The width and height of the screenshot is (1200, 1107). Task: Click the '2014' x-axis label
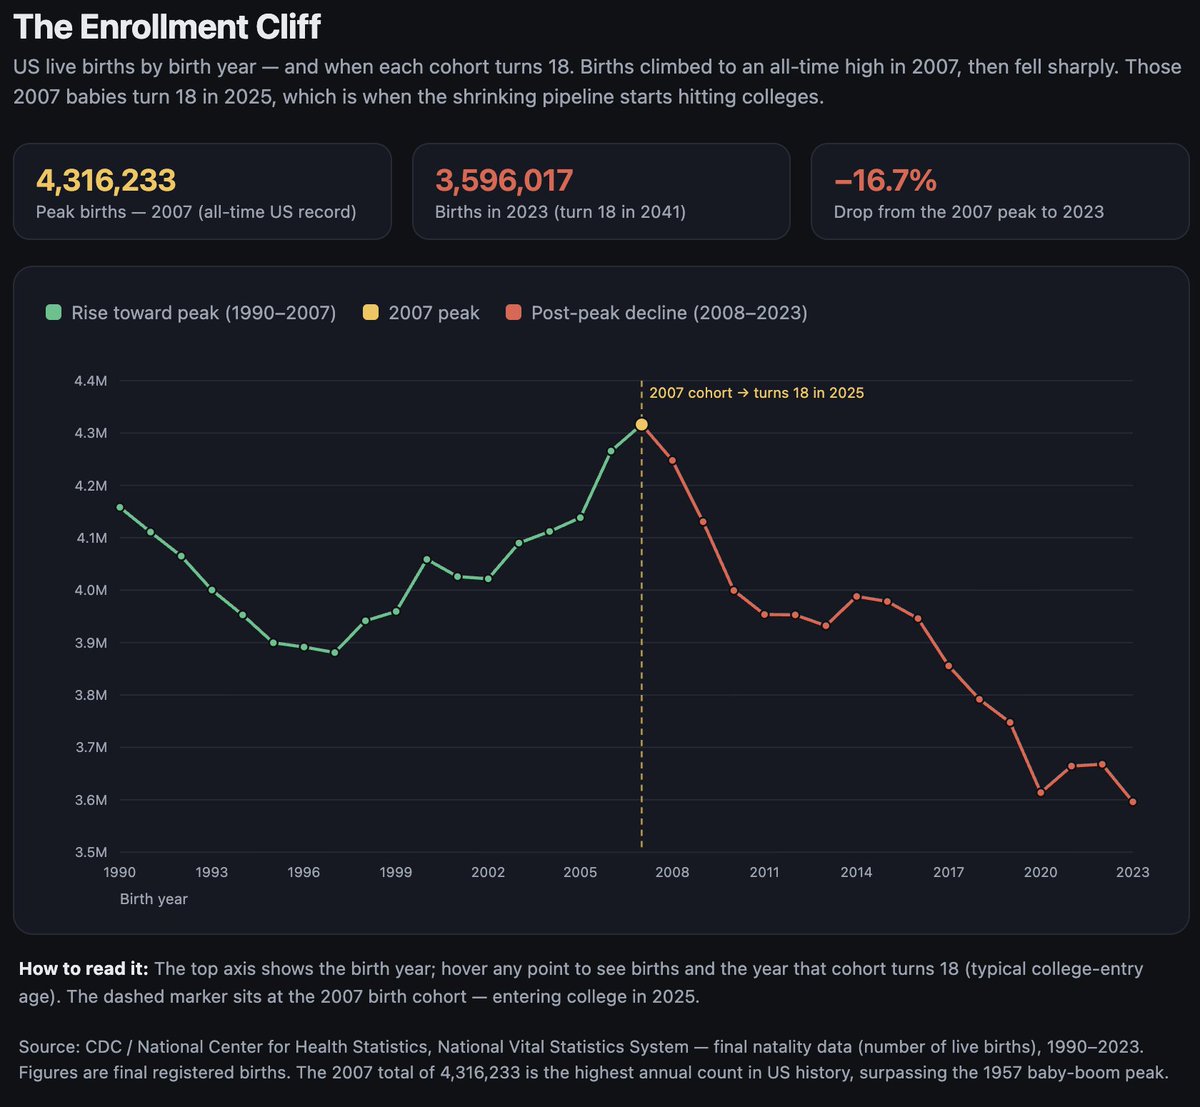[856, 872]
